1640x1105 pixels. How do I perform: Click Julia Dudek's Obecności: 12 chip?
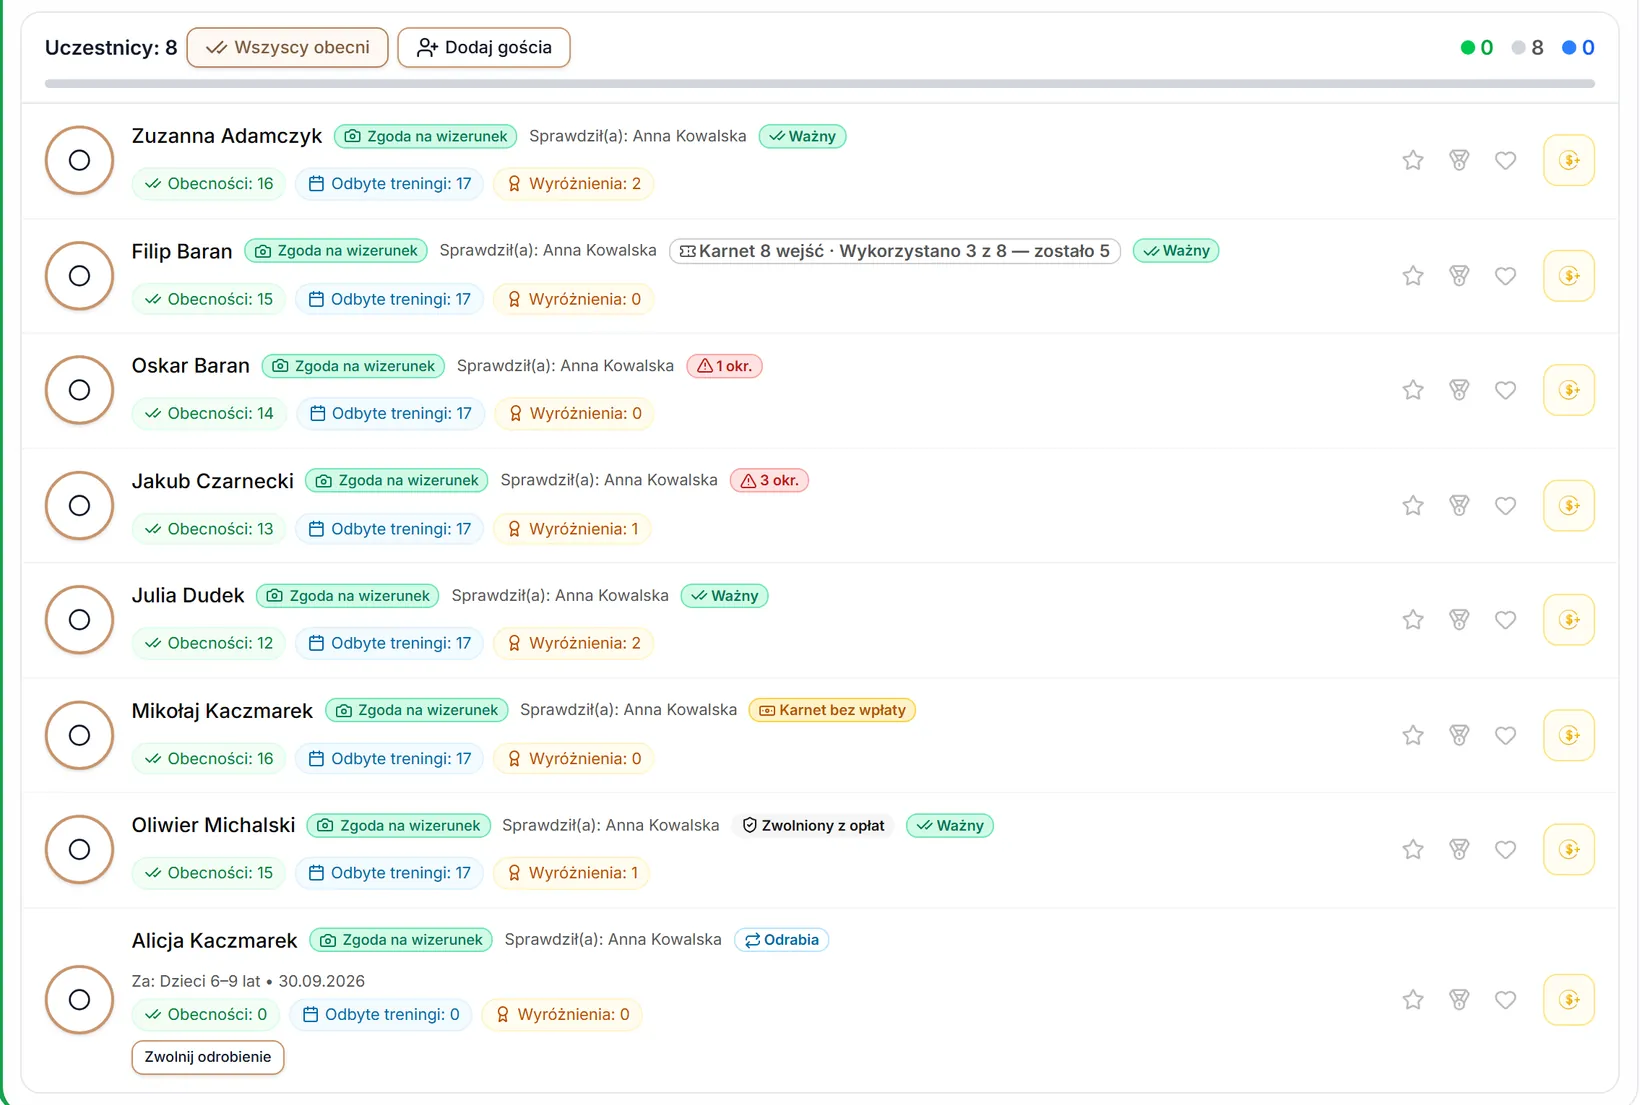click(209, 643)
